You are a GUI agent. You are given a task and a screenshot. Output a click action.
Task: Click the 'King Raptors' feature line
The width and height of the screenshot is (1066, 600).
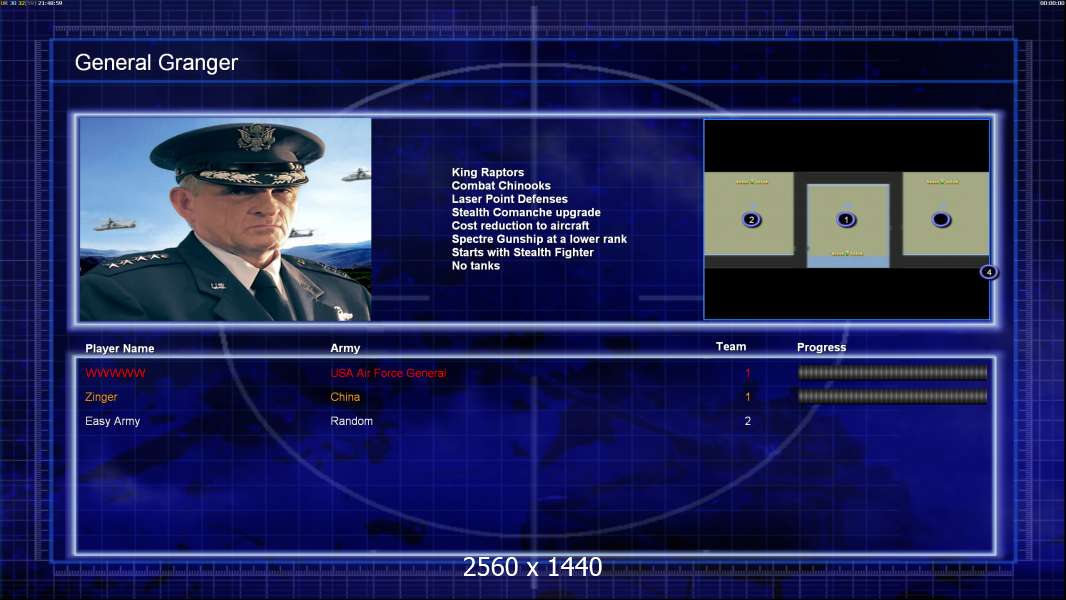point(487,173)
